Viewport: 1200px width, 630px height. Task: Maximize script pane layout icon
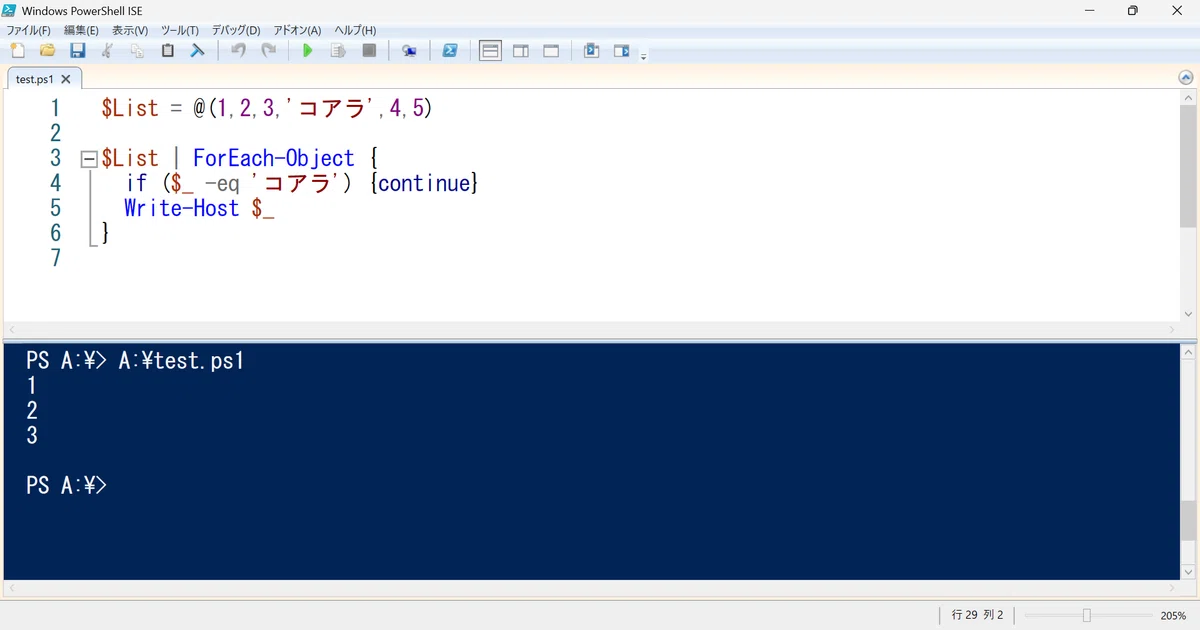tap(551, 51)
